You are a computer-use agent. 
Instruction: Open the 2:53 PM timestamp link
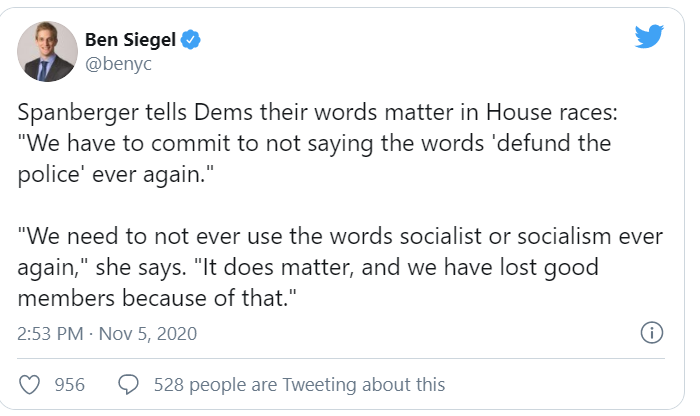pos(52,333)
